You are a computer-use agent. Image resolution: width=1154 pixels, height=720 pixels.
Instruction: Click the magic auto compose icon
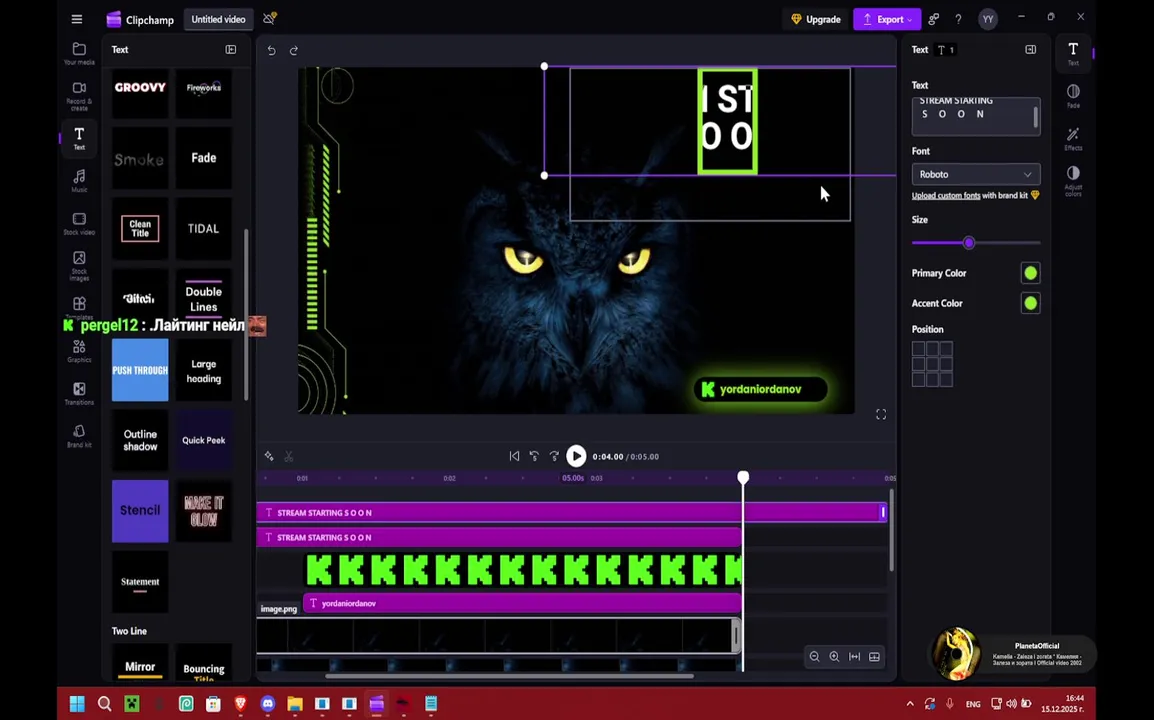point(269,456)
